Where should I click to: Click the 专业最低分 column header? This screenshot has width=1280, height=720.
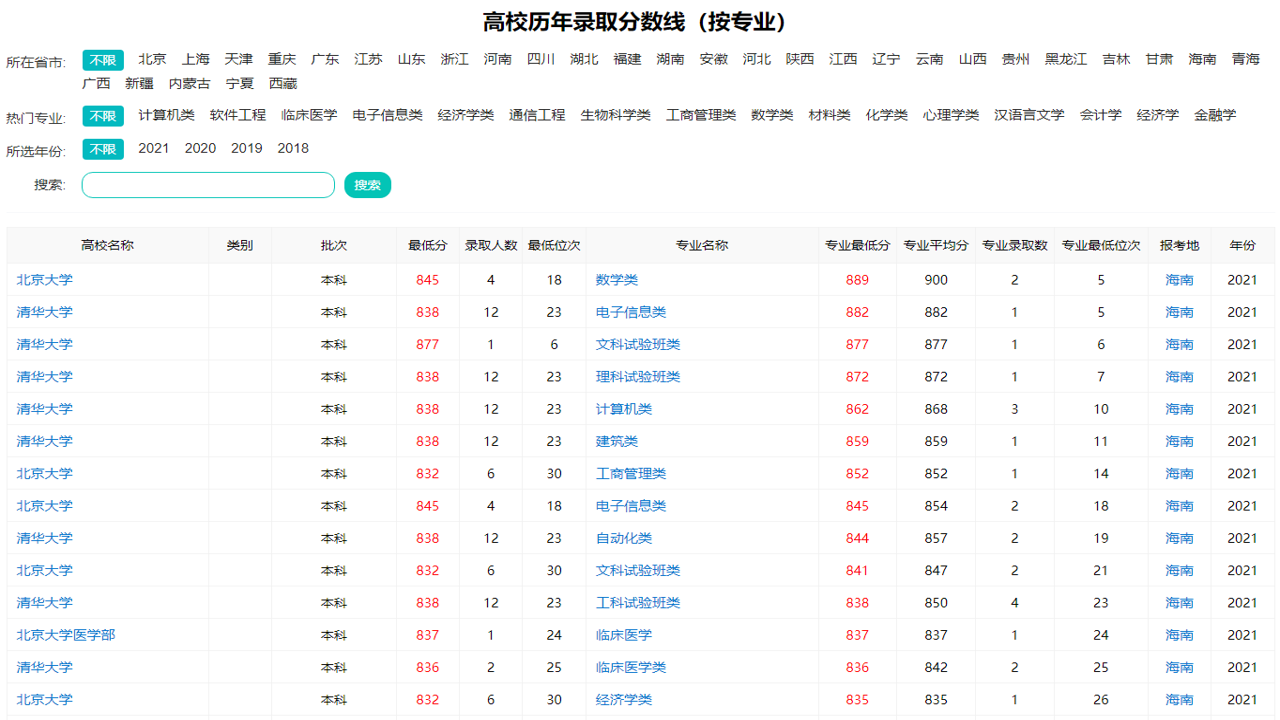click(x=857, y=245)
